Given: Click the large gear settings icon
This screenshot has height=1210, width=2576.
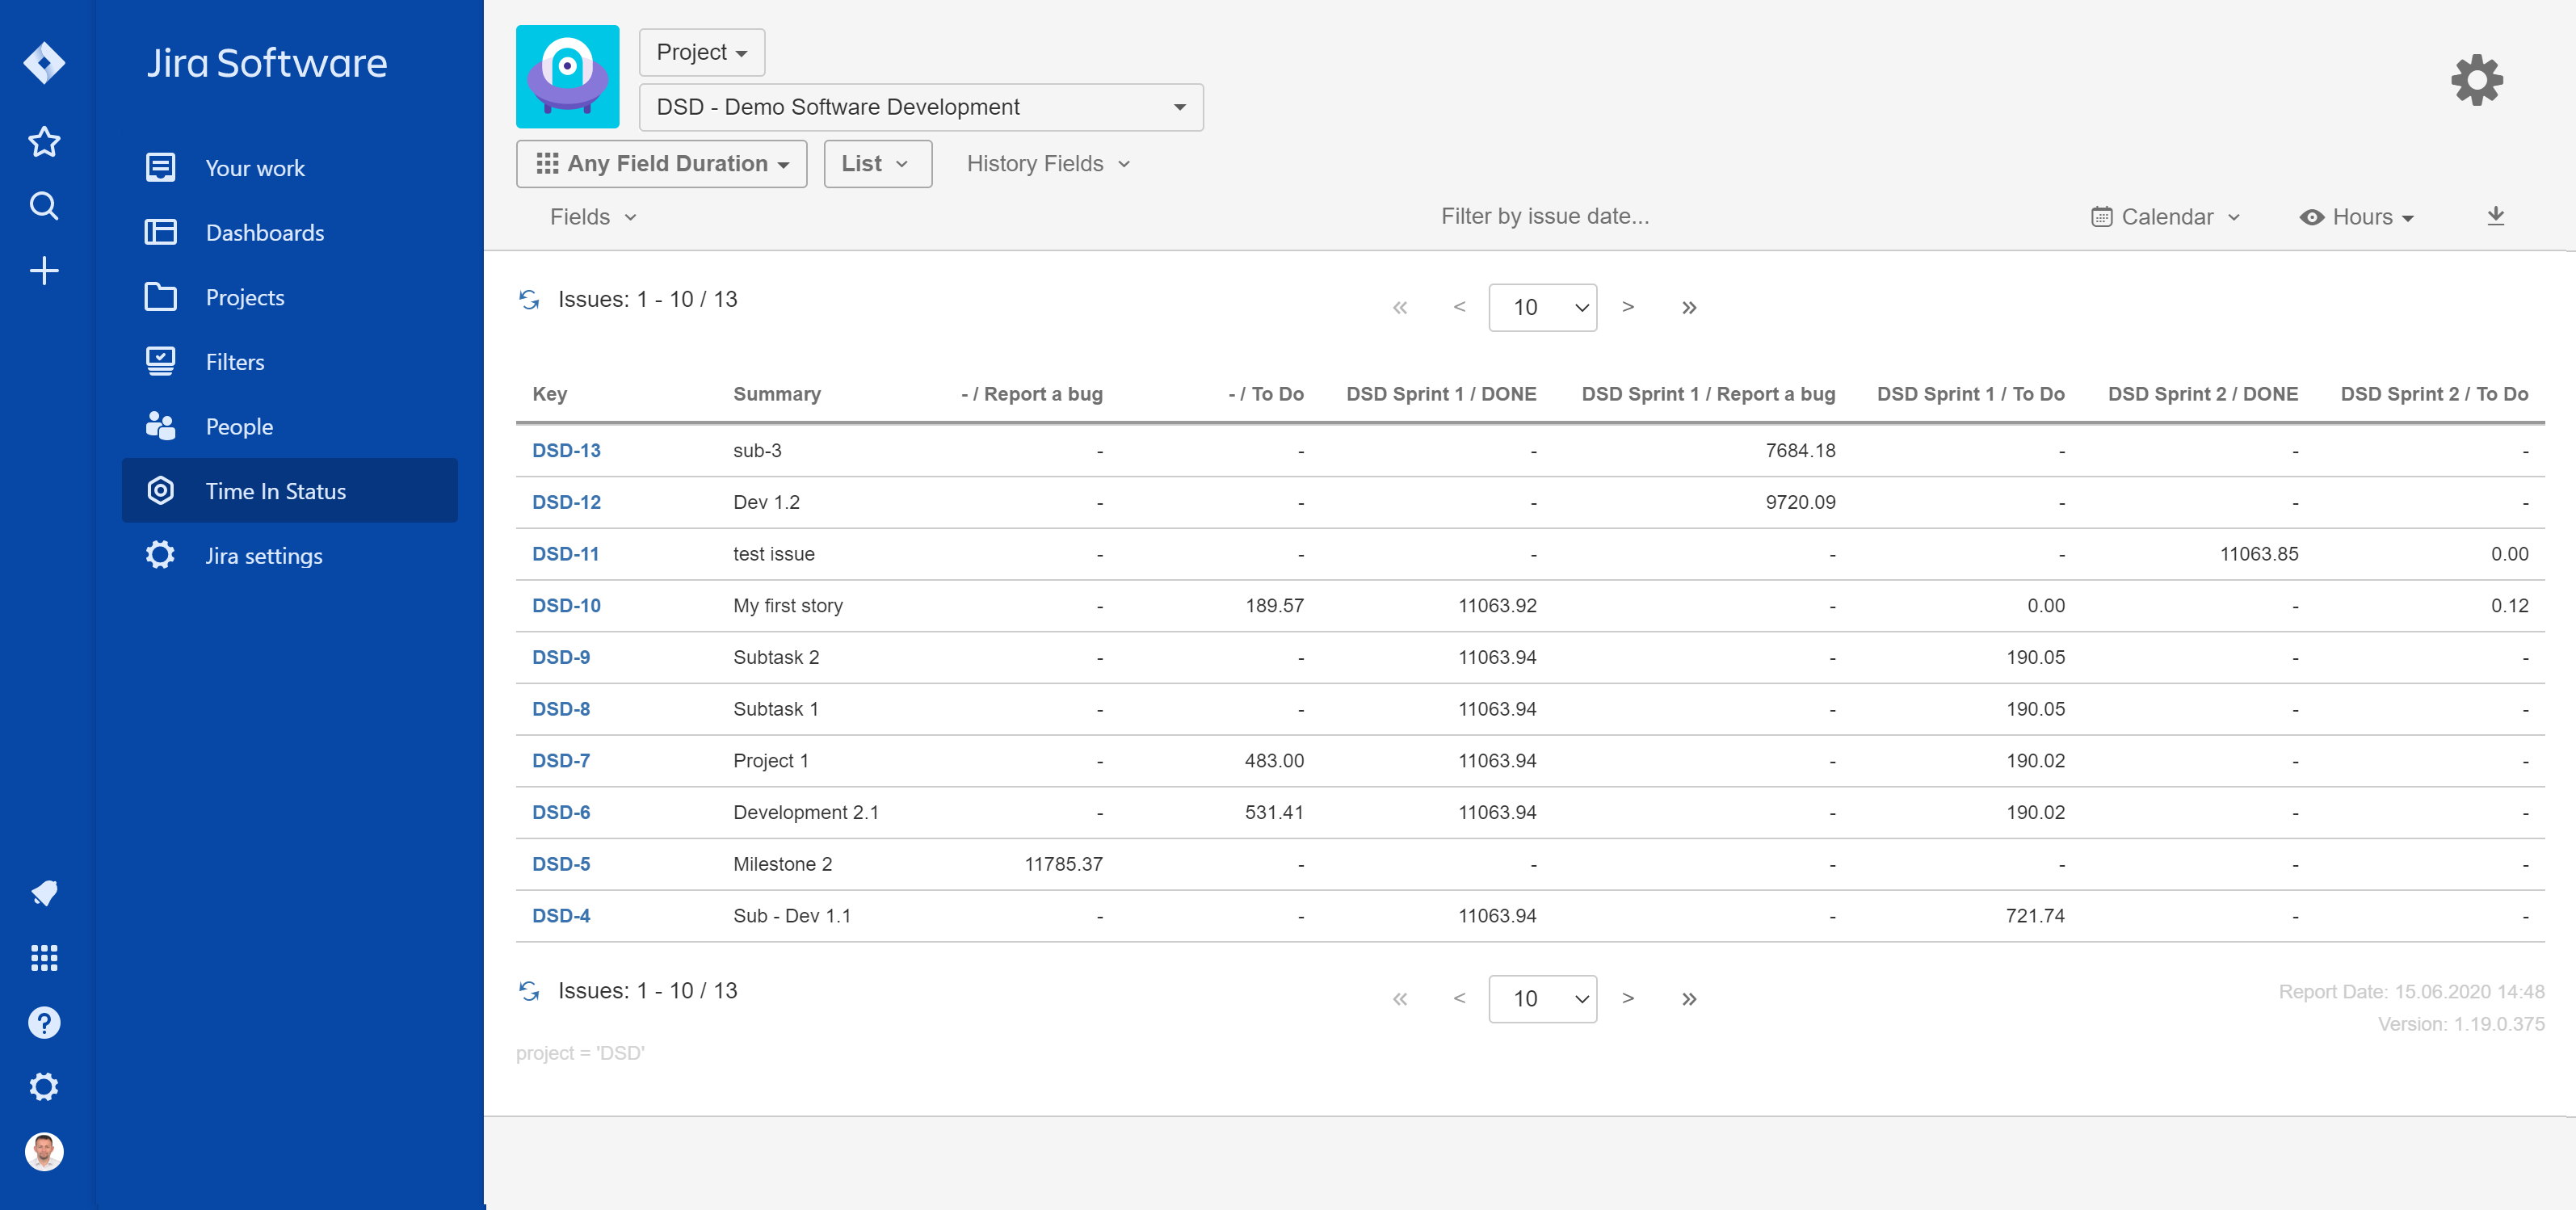Looking at the screenshot, I should coord(2476,80).
